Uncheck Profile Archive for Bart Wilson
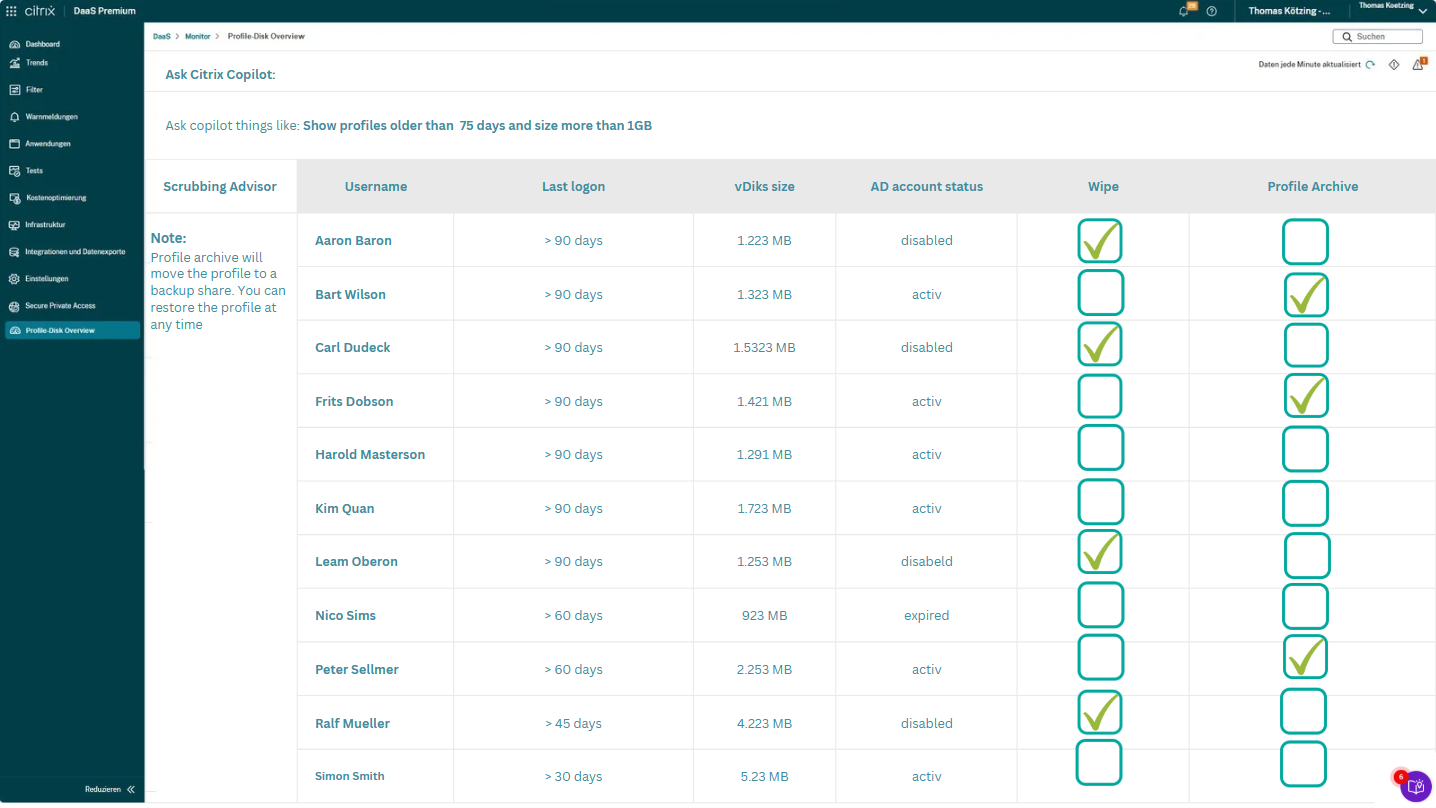The width and height of the screenshot is (1436, 808). (x=1306, y=295)
